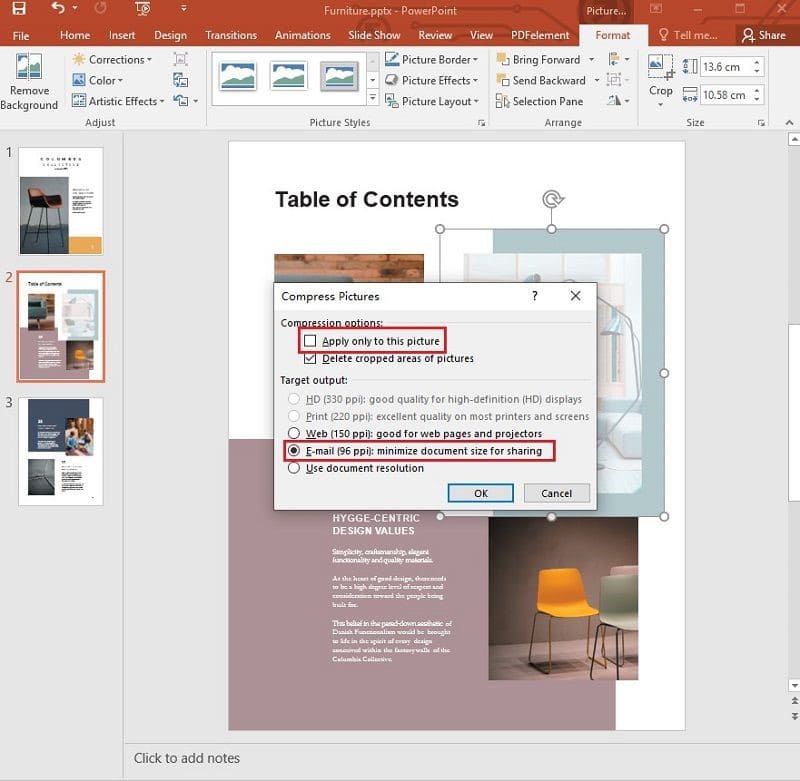Click Bring Forward

tap(539, 60)
